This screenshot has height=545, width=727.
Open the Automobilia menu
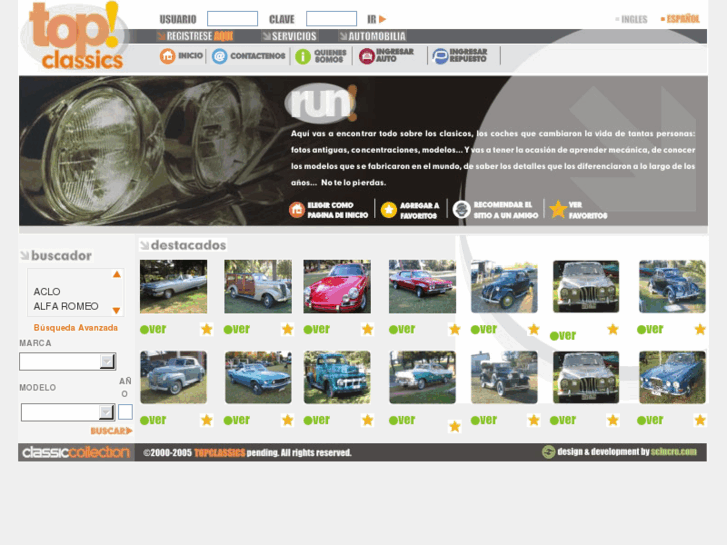tap(372, 36)
